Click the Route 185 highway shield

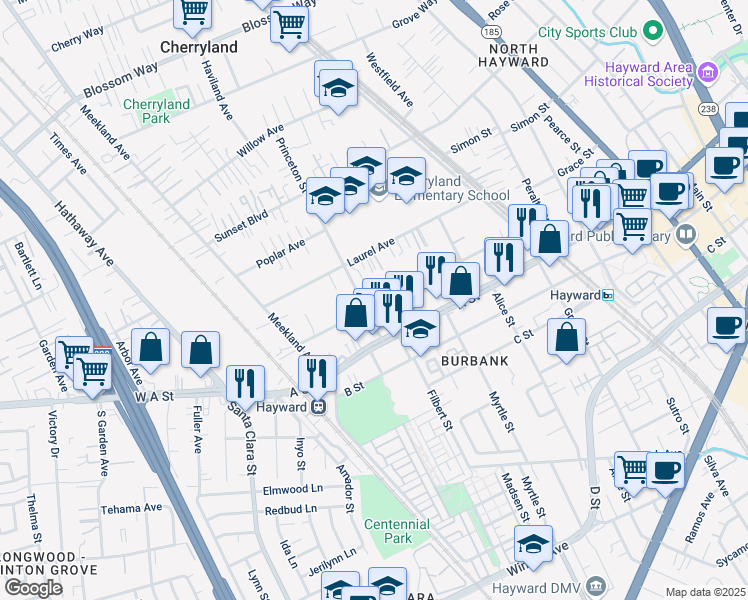pyautogui.click(x=491, y=32)
